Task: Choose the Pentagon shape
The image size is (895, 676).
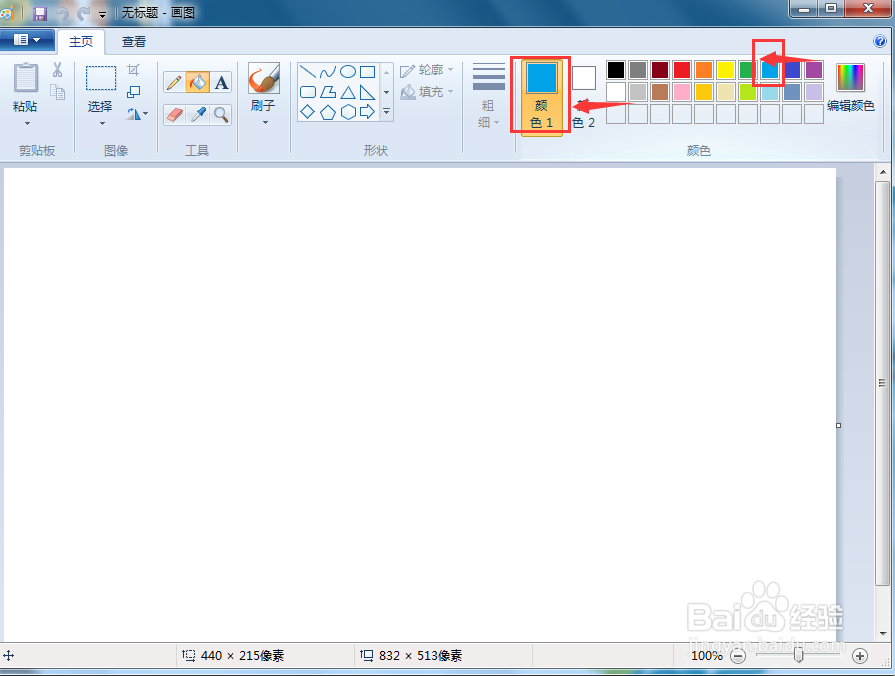Action: 328,112
